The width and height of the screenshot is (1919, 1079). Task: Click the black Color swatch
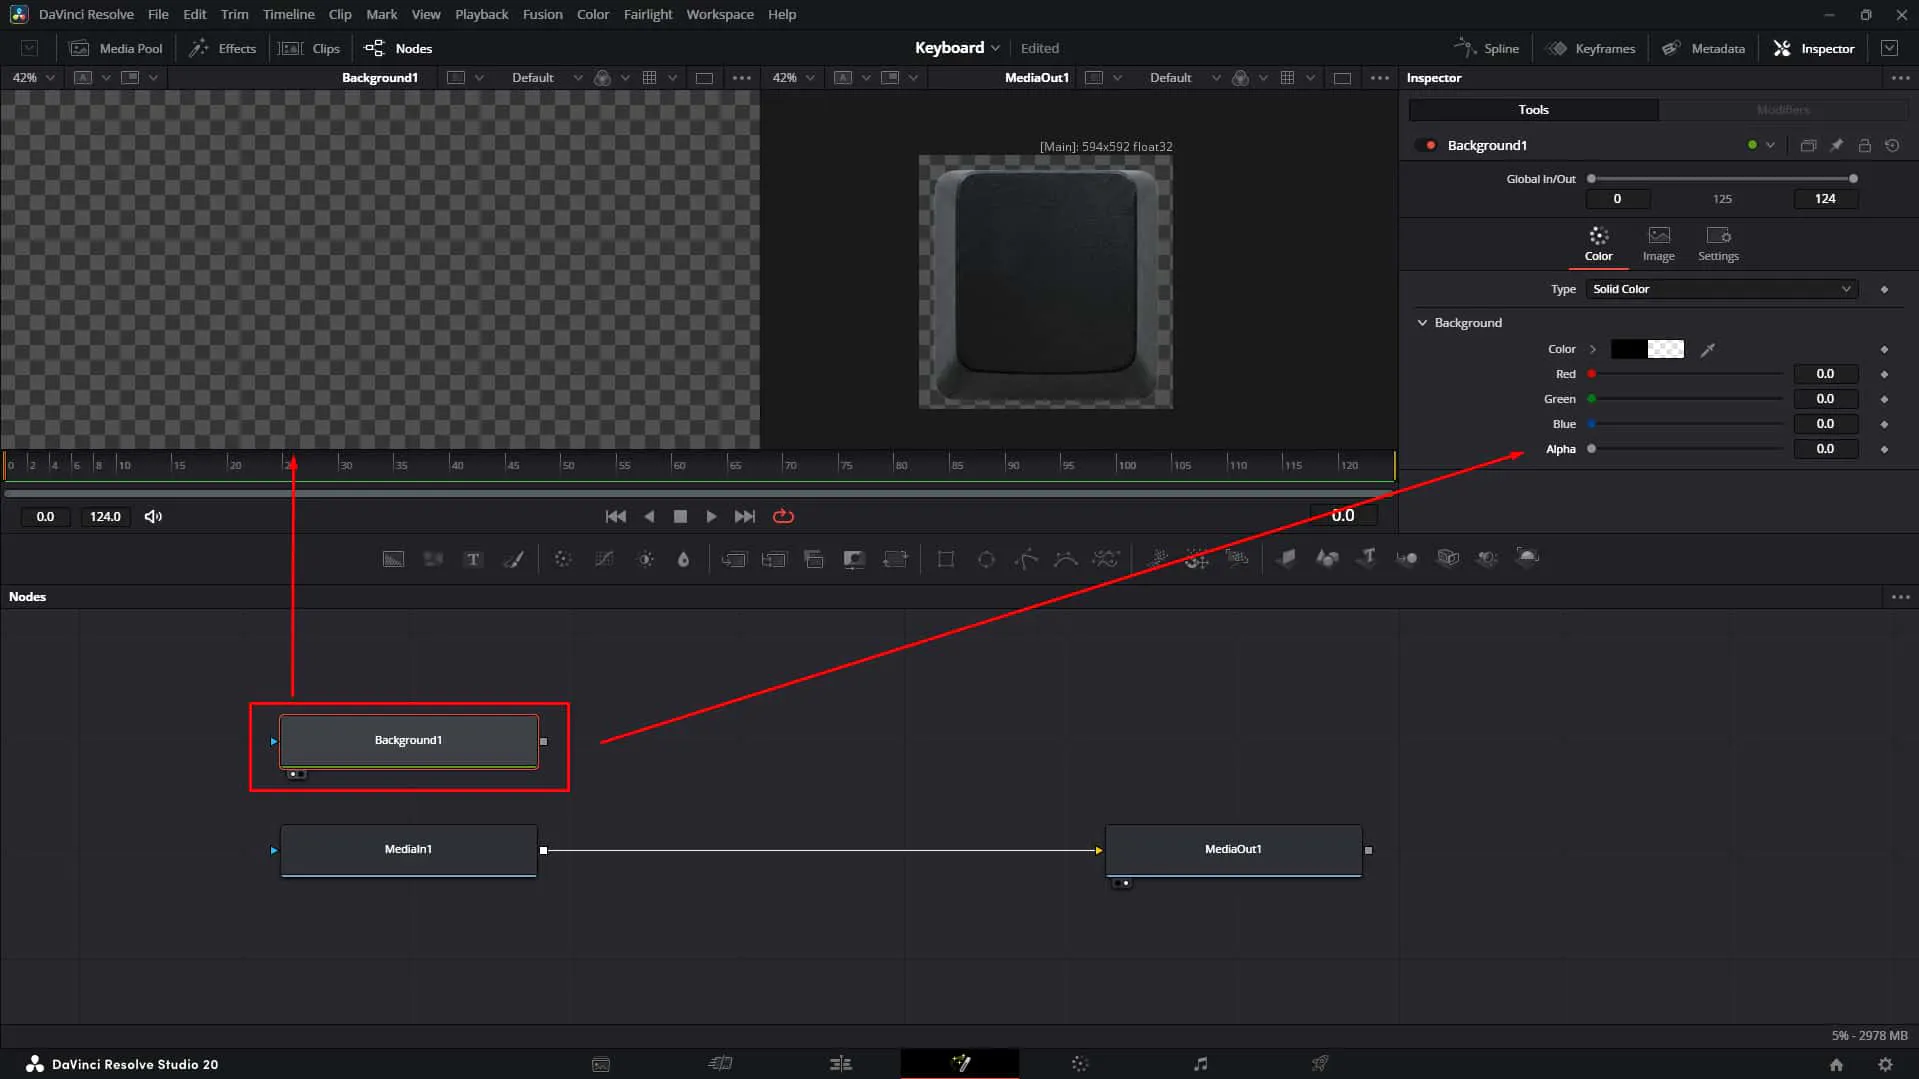[1628, 349]
